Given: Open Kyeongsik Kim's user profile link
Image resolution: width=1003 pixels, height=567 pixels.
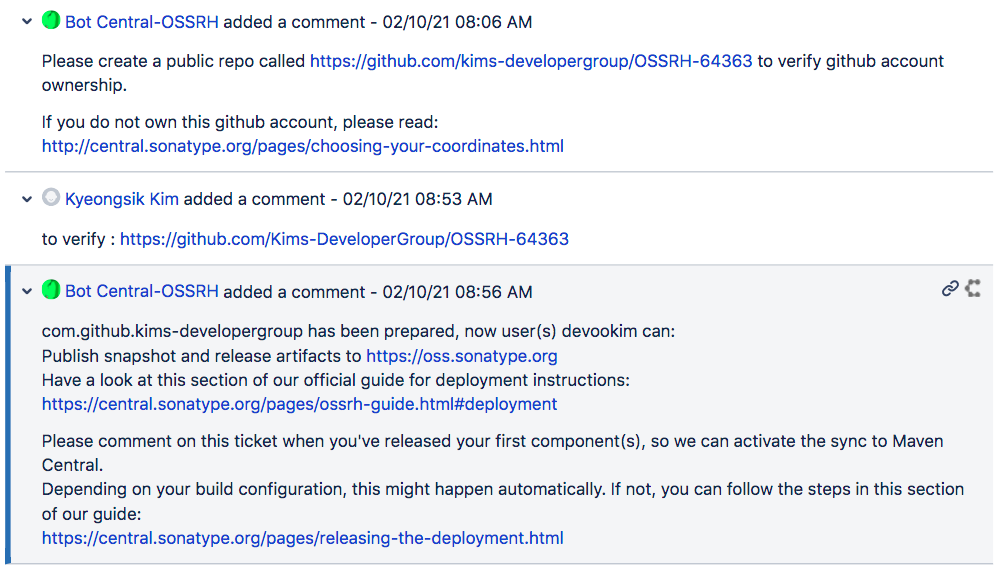Looking at the screenshot, I should 122,200.
